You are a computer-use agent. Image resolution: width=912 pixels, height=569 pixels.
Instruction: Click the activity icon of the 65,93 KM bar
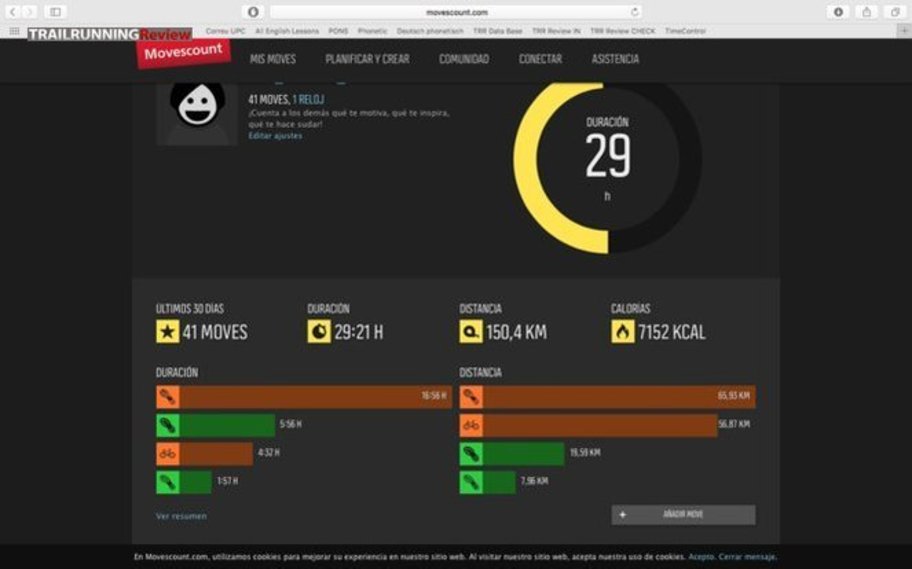click(471, 397)
